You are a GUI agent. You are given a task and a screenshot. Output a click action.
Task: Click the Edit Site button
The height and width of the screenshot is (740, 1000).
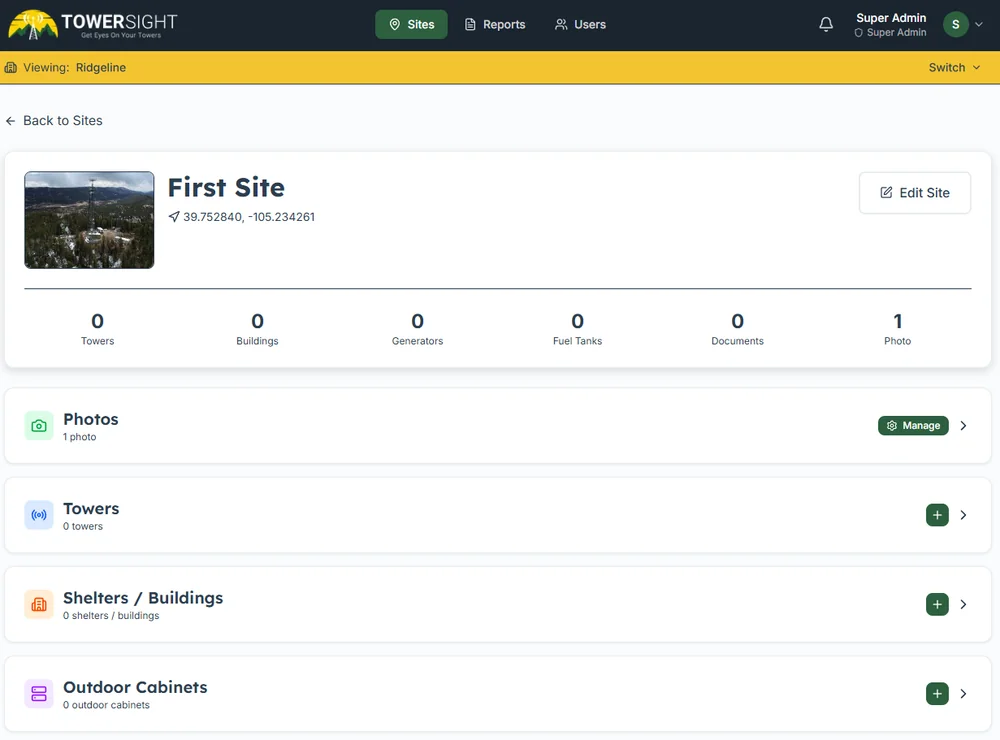coord(915,193)
